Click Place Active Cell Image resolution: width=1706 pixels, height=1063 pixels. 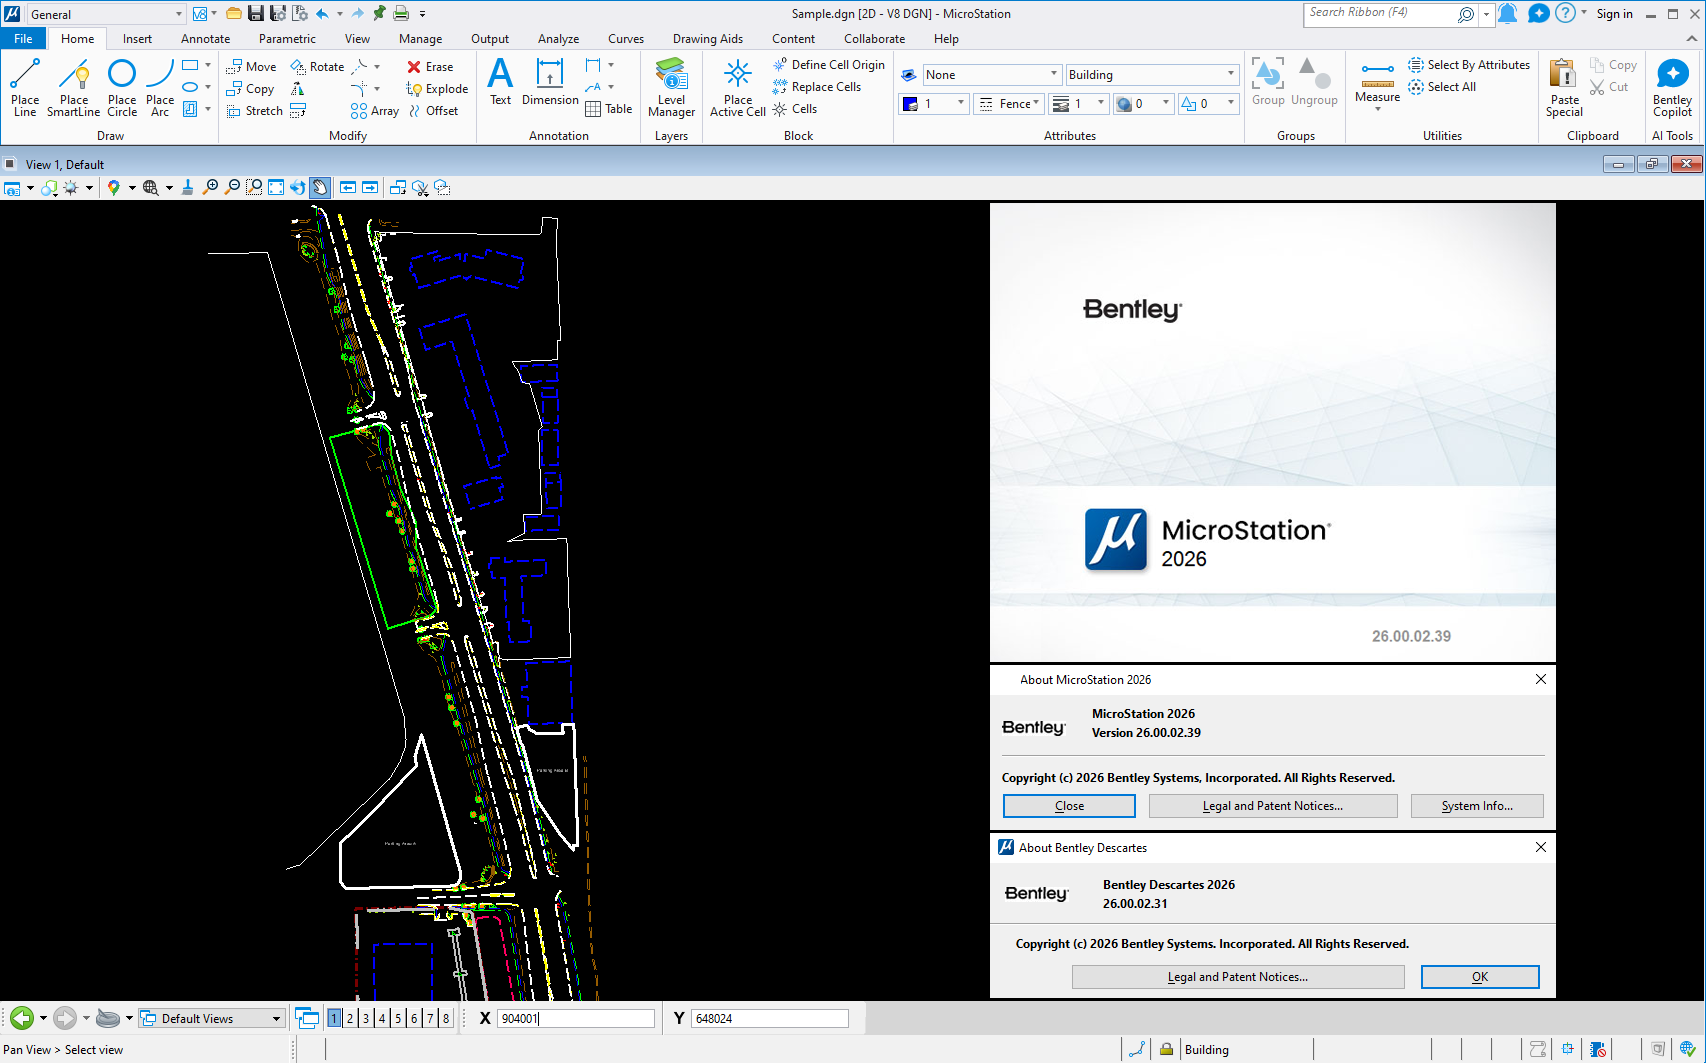tap(738, 87)
